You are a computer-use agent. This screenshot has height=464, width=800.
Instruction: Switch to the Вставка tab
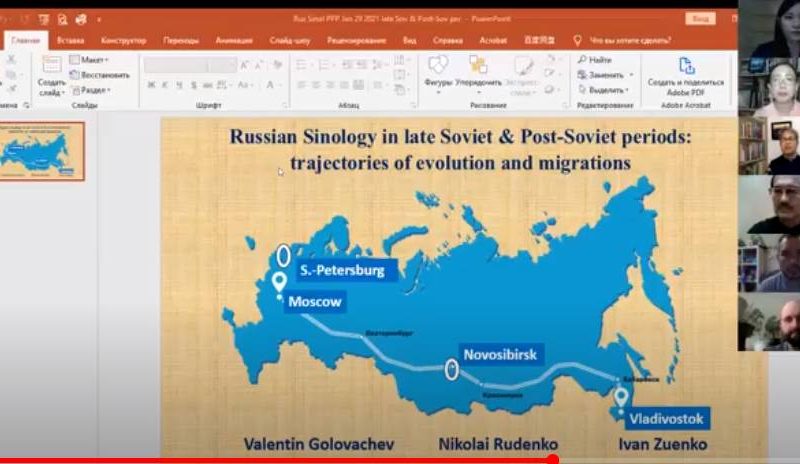[x=70, y=40]
